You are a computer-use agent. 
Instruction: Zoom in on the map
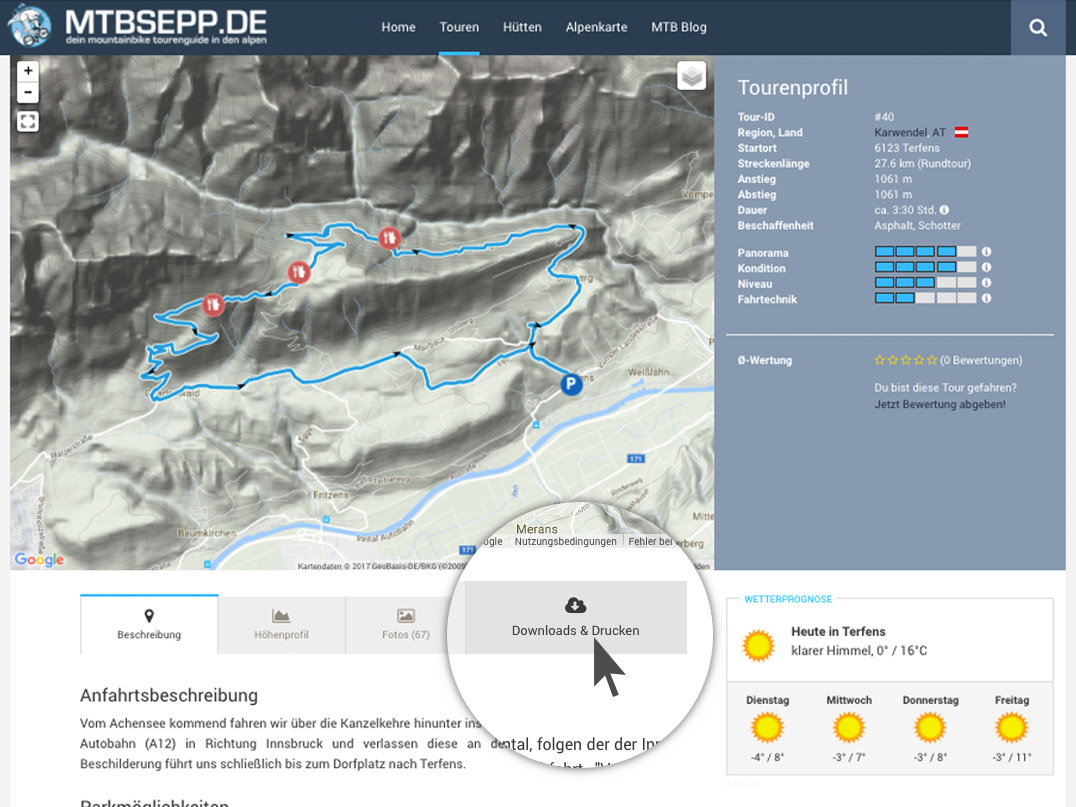[28, 71]
